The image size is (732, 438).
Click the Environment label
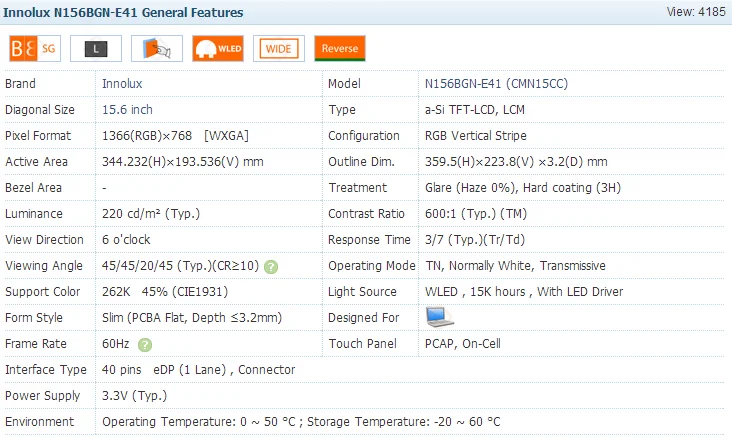(x=39, y=422)
